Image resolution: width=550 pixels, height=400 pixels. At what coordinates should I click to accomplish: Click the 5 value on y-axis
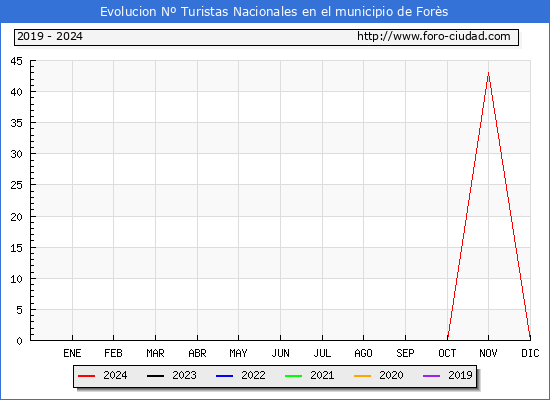click(19, 310)
